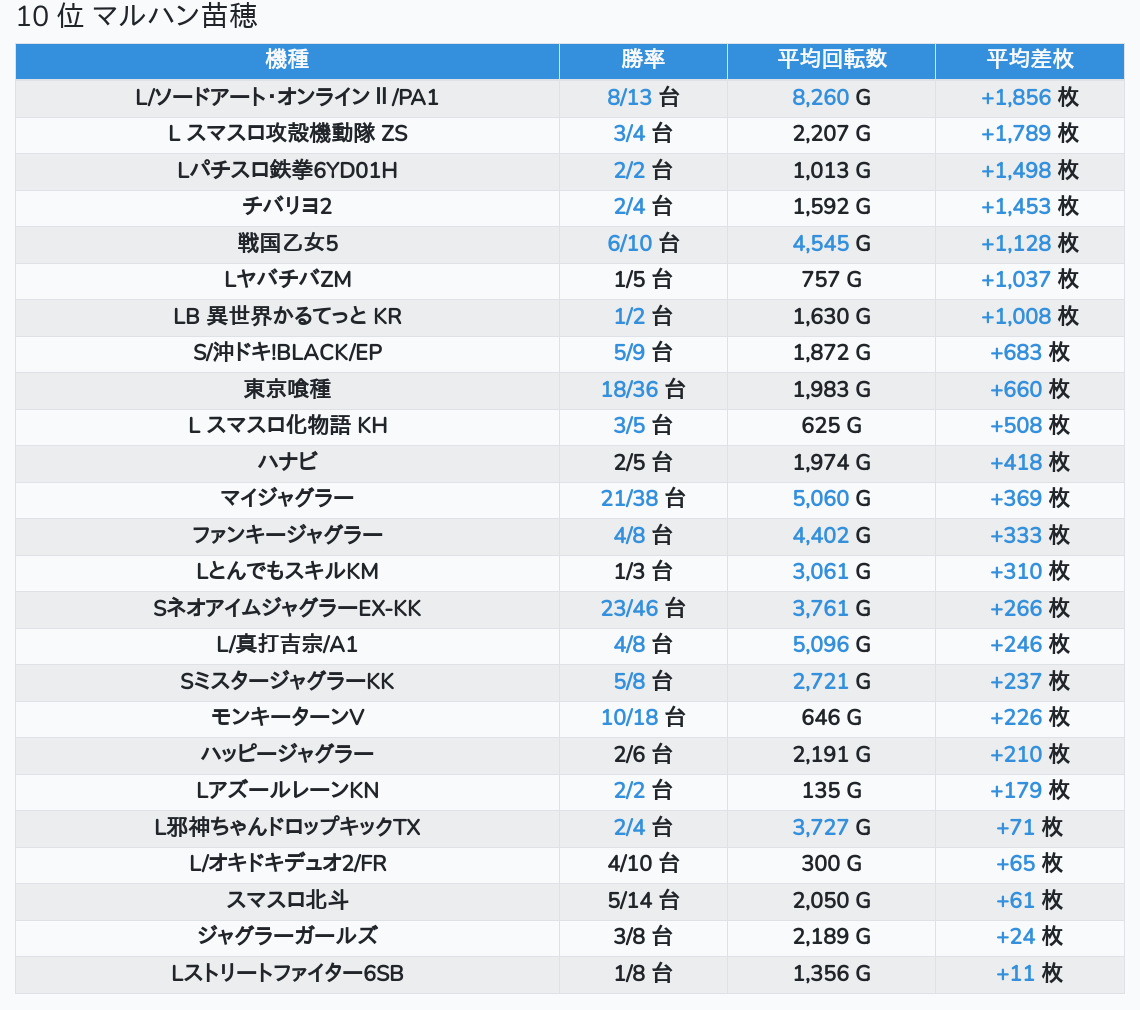Sort by the 勝率 column header
The height and width of the screenshot is (1010, 1140).
click(x=643, y=59)
